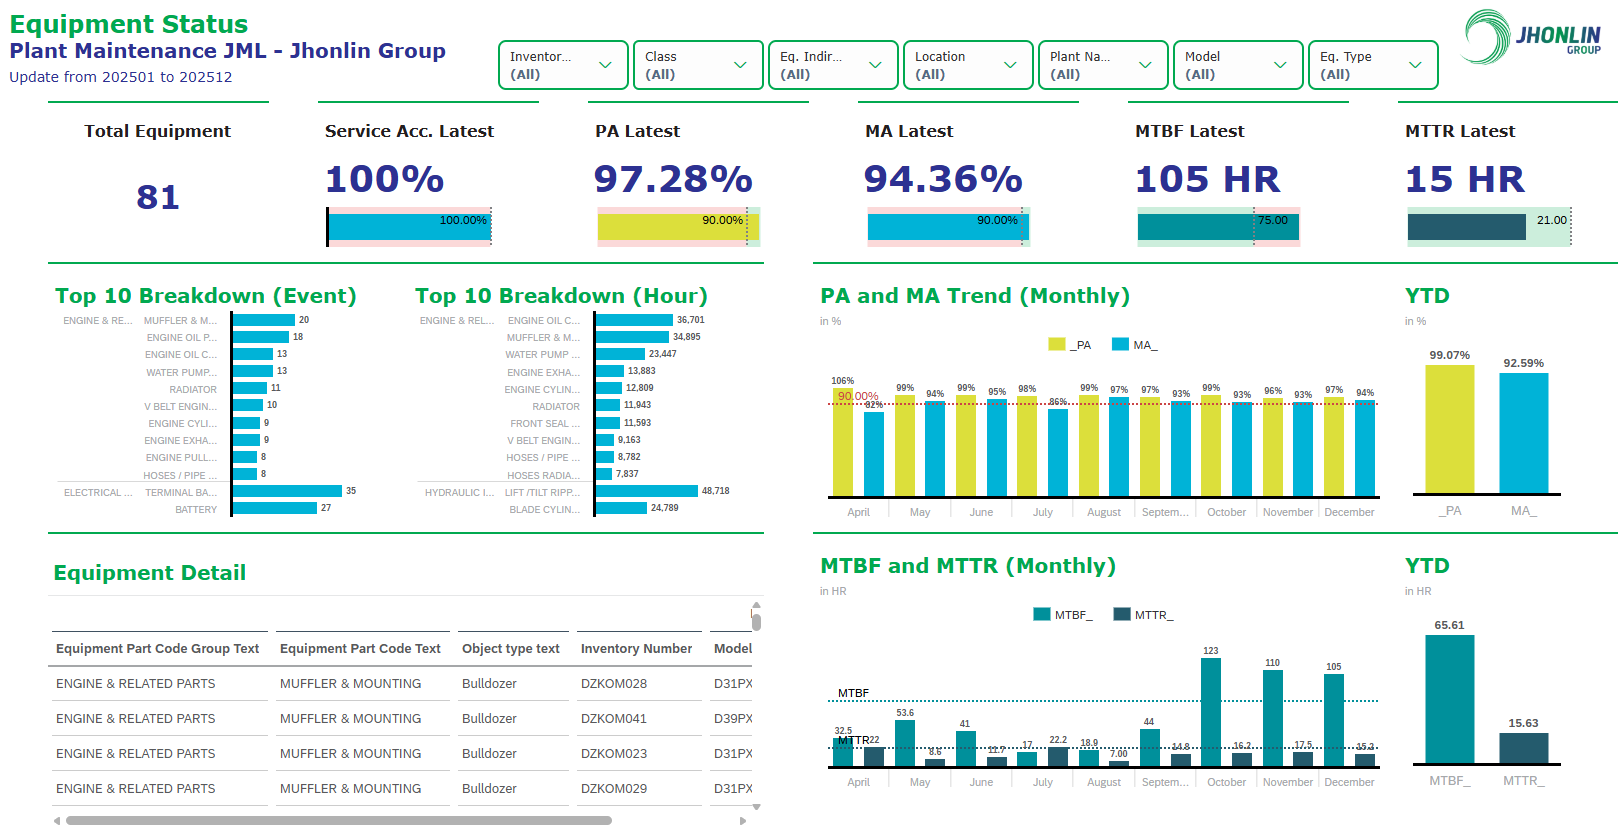Viewport: 1618px width, 839px height.
Task: Open the Model filter dropdown
Action: pyautogui.click(x=1238, y=65)
